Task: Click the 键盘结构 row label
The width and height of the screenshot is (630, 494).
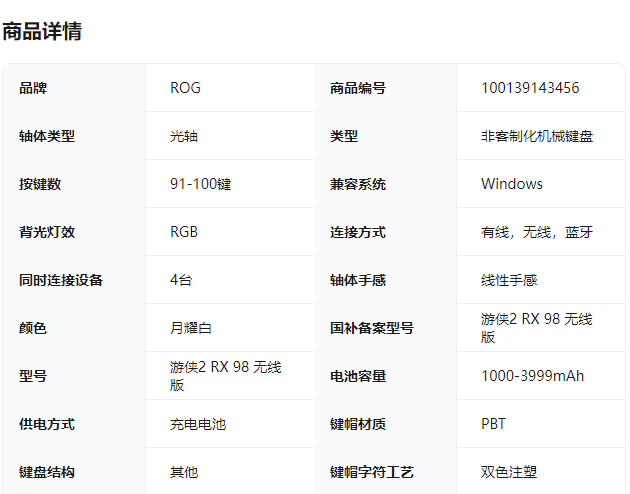Action: tap(46, 472)
